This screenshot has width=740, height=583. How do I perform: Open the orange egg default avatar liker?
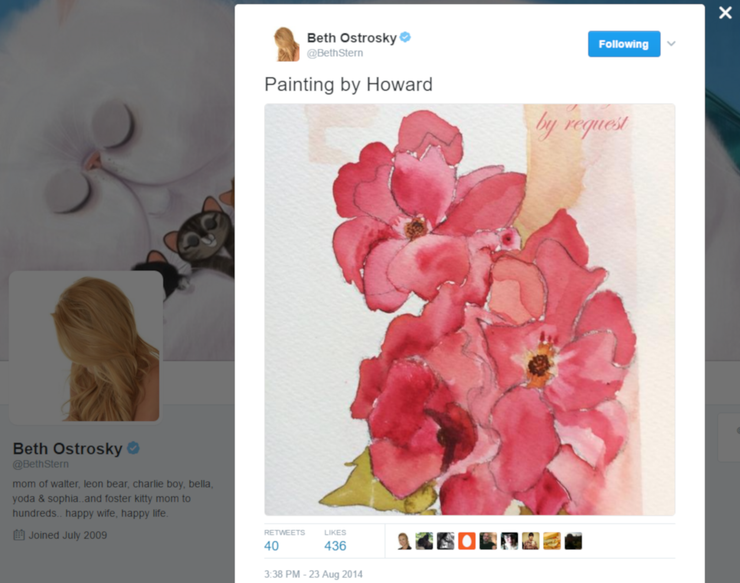coord(466,541)
